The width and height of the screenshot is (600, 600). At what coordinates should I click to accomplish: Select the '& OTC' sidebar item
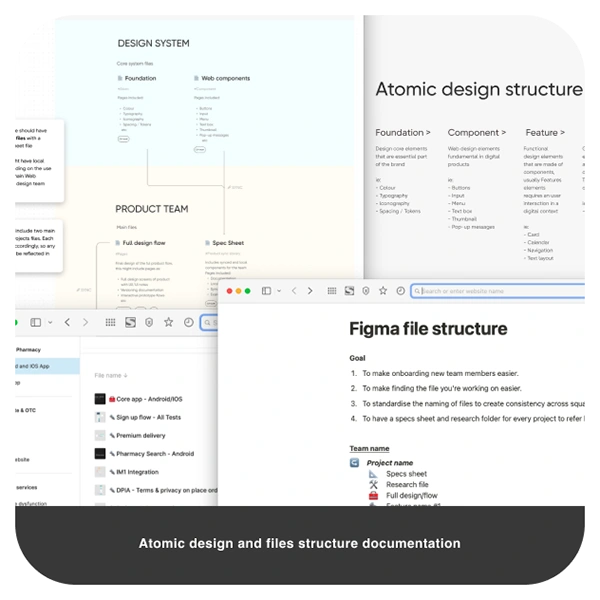click(x=25, y=410)
